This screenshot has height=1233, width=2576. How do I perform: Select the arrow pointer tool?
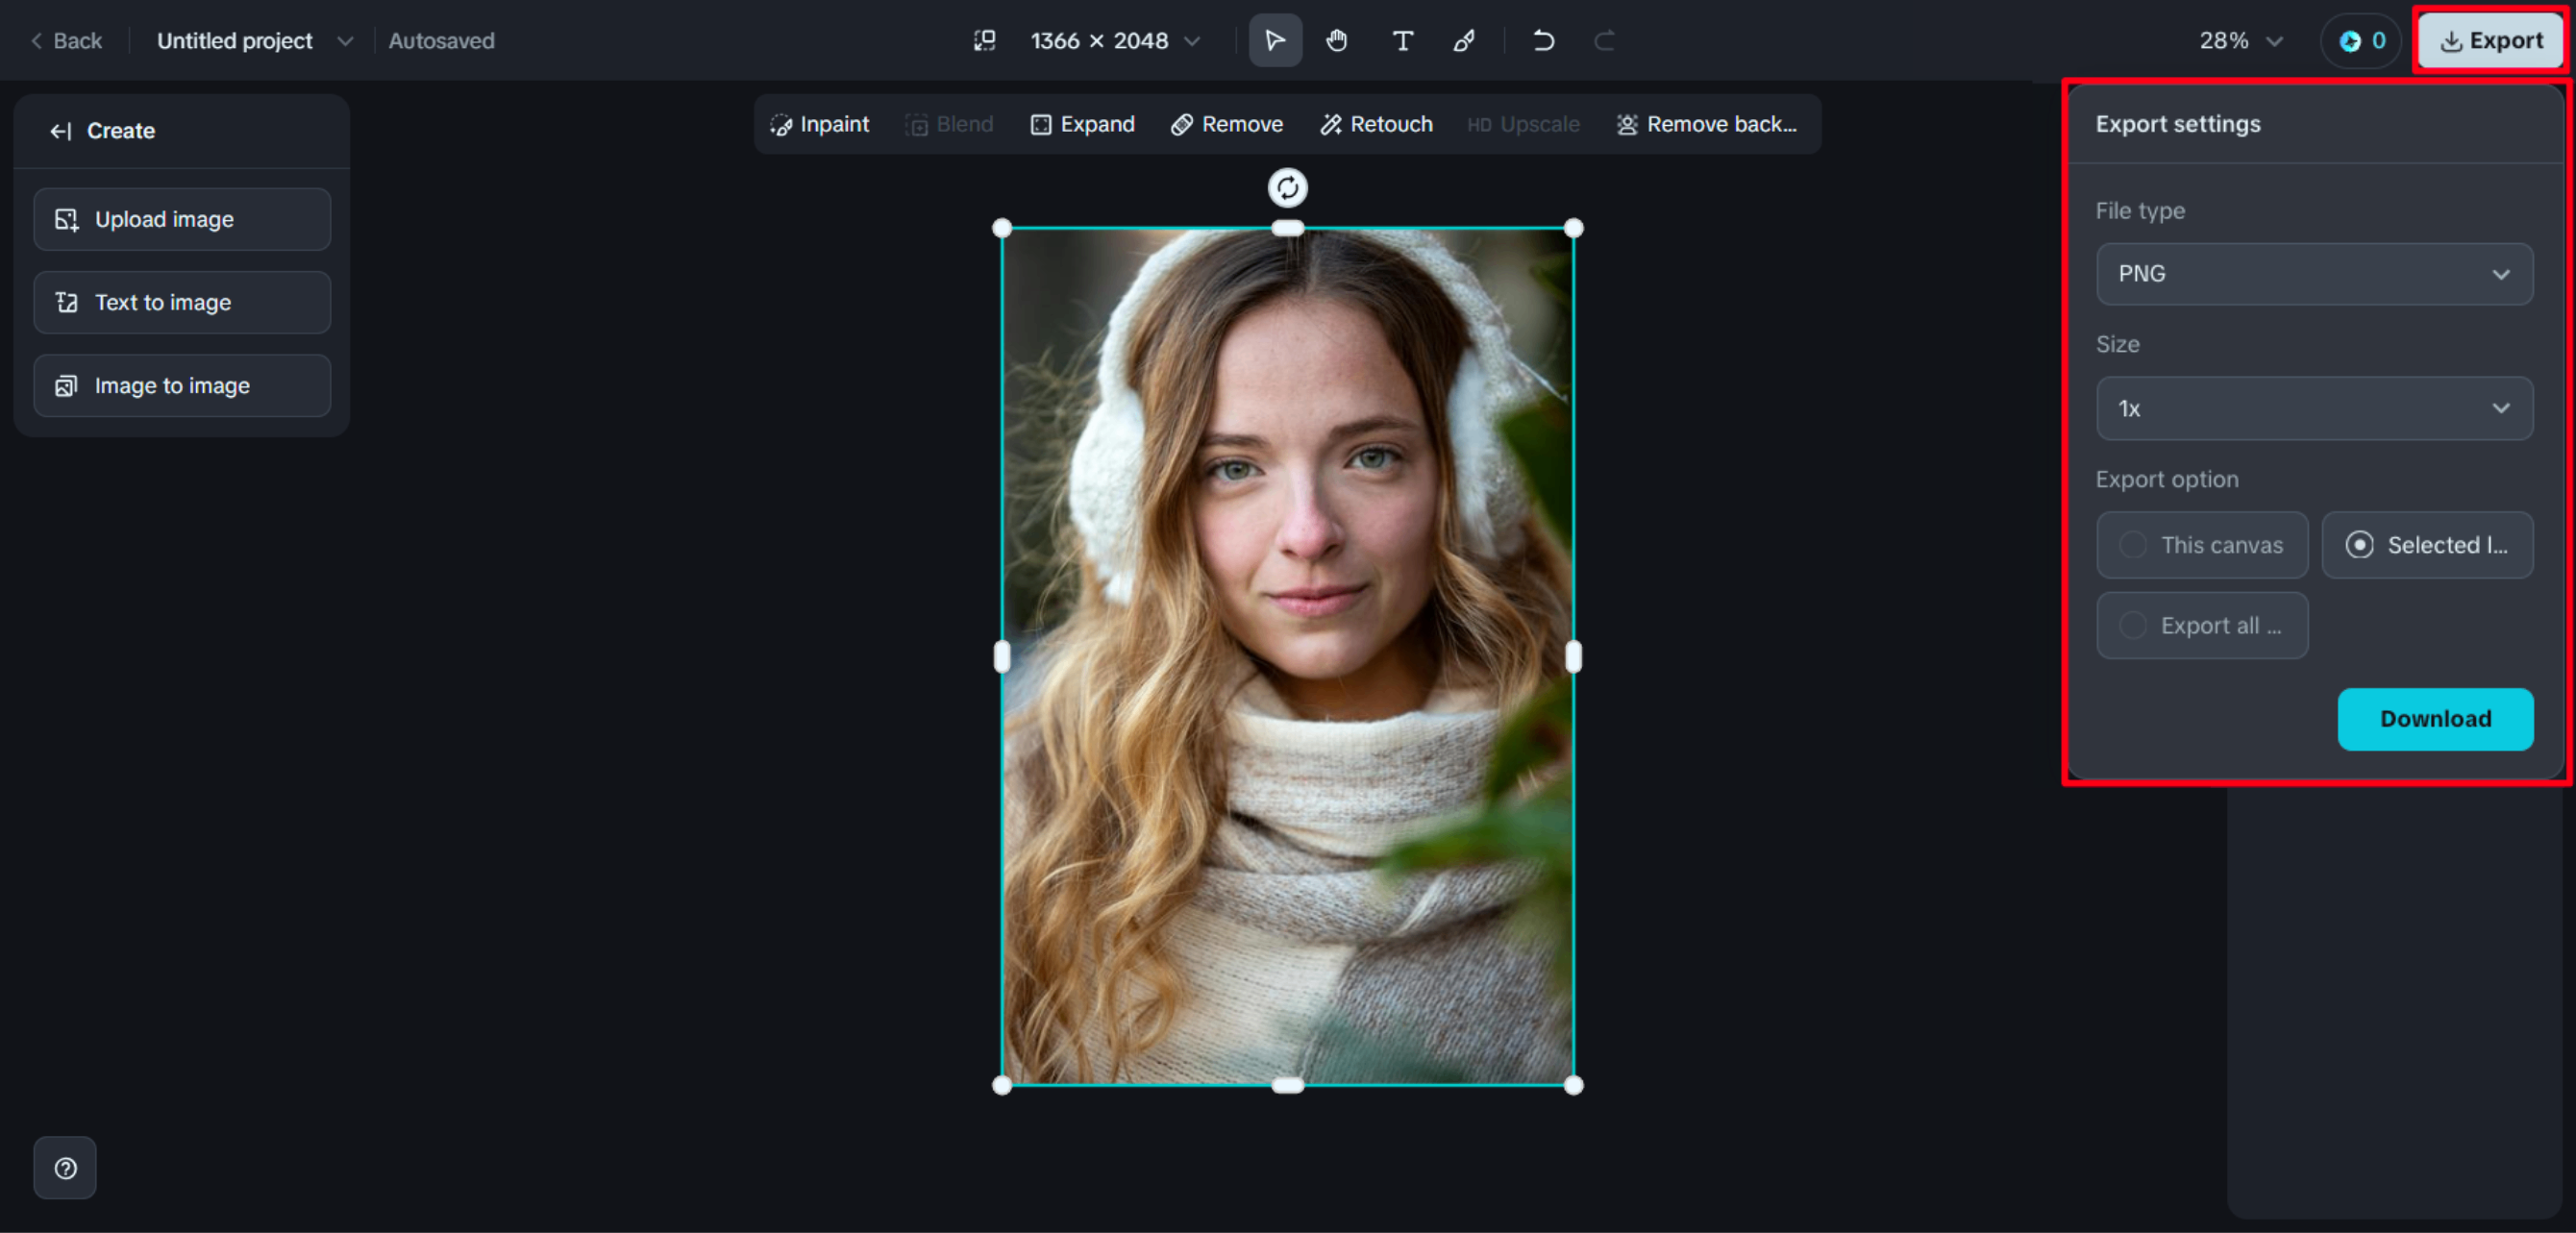[x=1275, y=41]
